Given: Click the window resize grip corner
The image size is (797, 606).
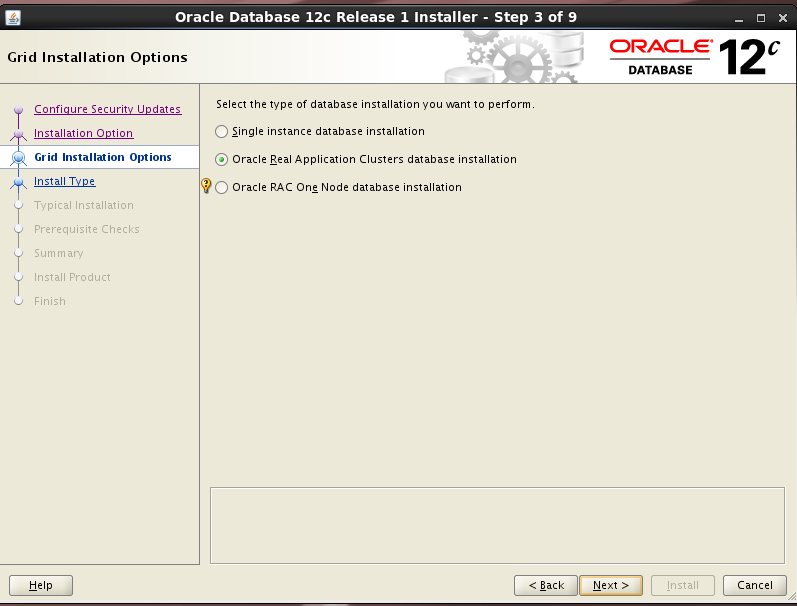Looking at the screenshot, I should (x=791, y=598).
